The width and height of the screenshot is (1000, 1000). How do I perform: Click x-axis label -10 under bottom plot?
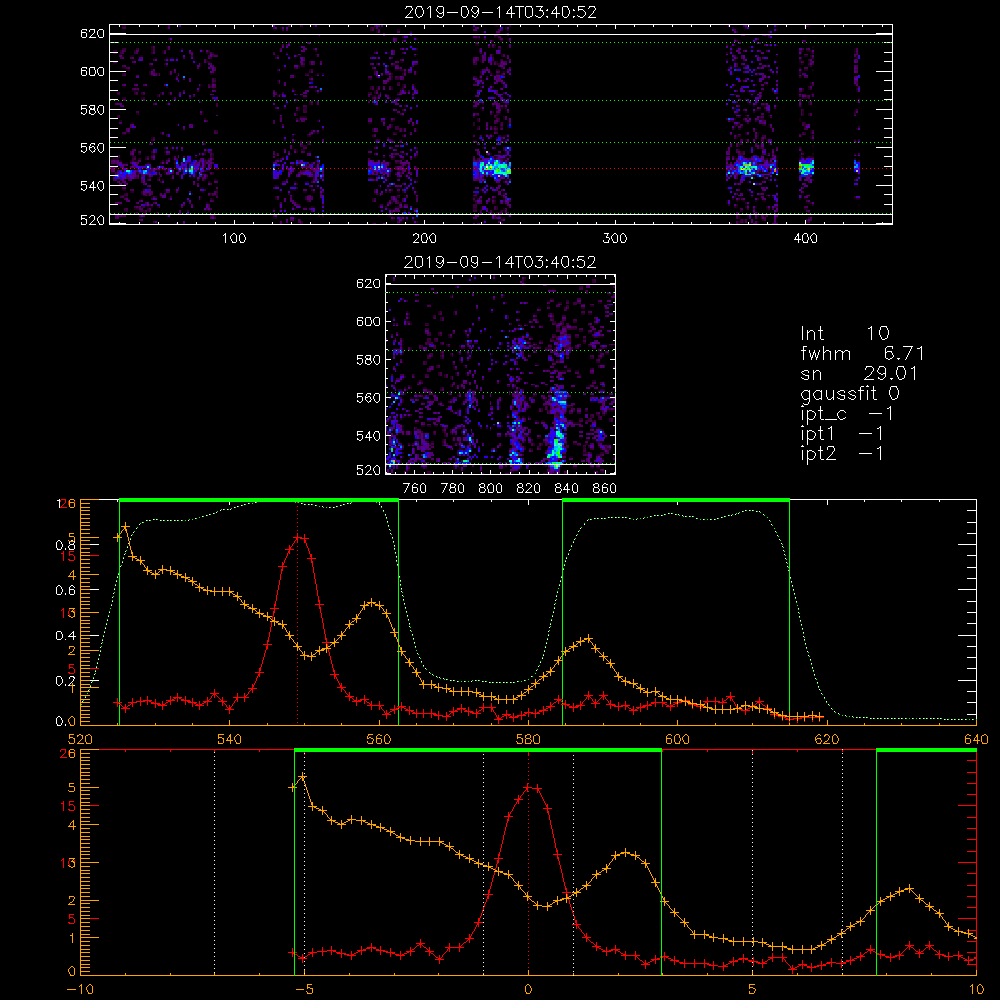(x=80, y=990)
